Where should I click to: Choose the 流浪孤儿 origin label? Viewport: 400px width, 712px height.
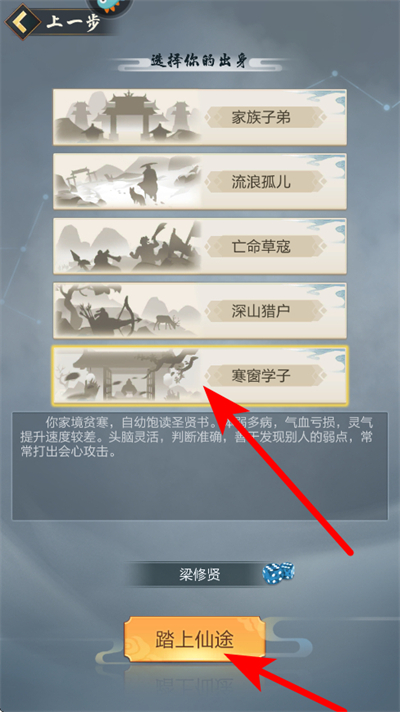[x=261, y=183]
